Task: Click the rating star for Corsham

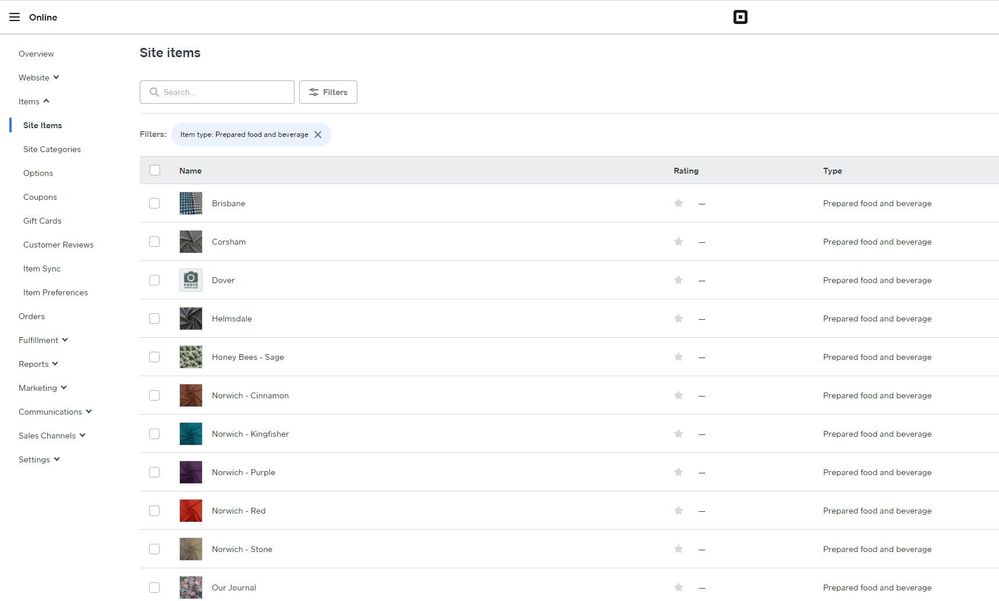Action: [678, 242]
